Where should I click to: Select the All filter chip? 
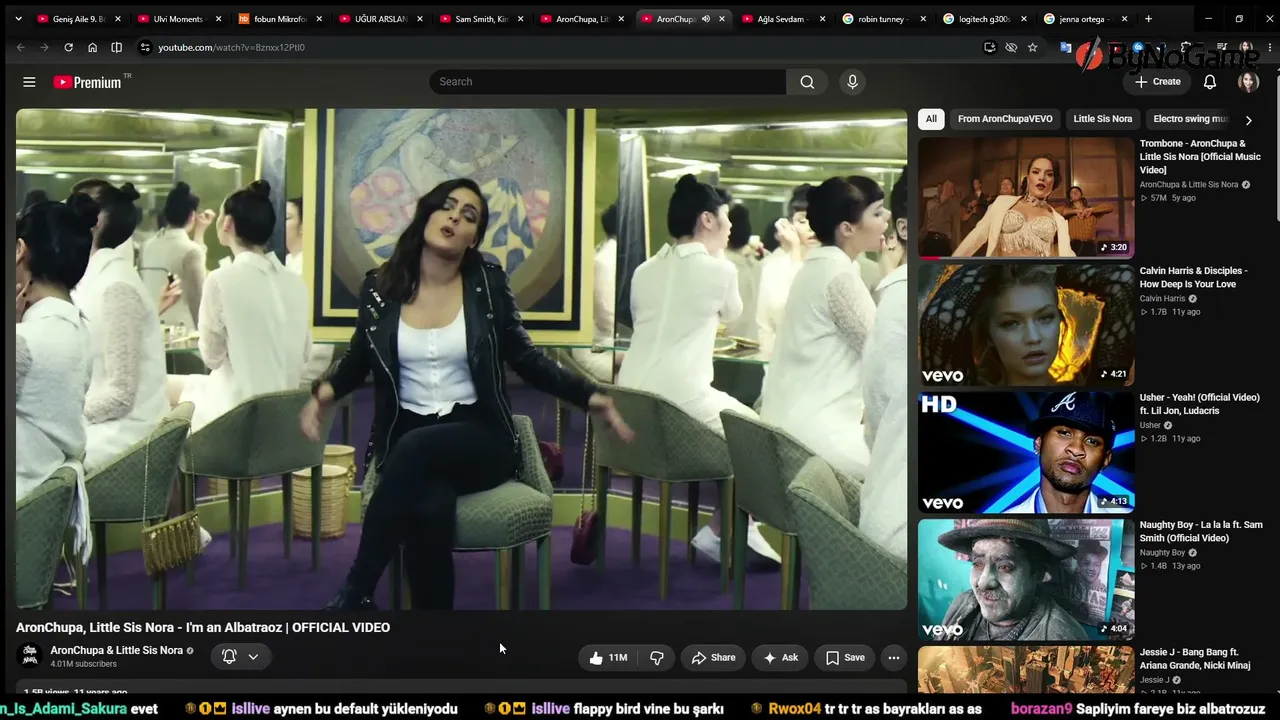coord(931,119)
